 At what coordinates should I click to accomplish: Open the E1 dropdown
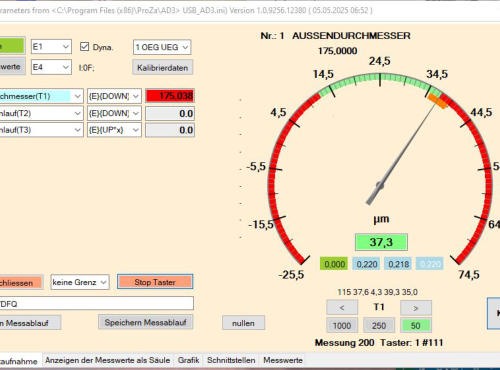51,47
